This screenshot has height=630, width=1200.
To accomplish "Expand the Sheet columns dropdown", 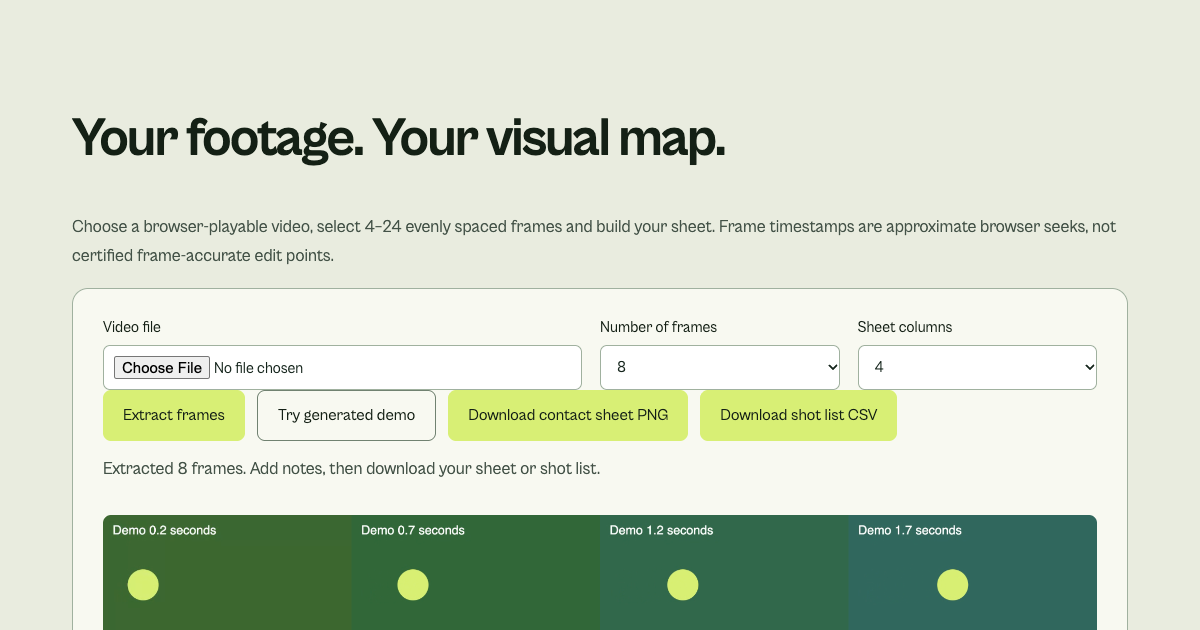I will 977,368.
